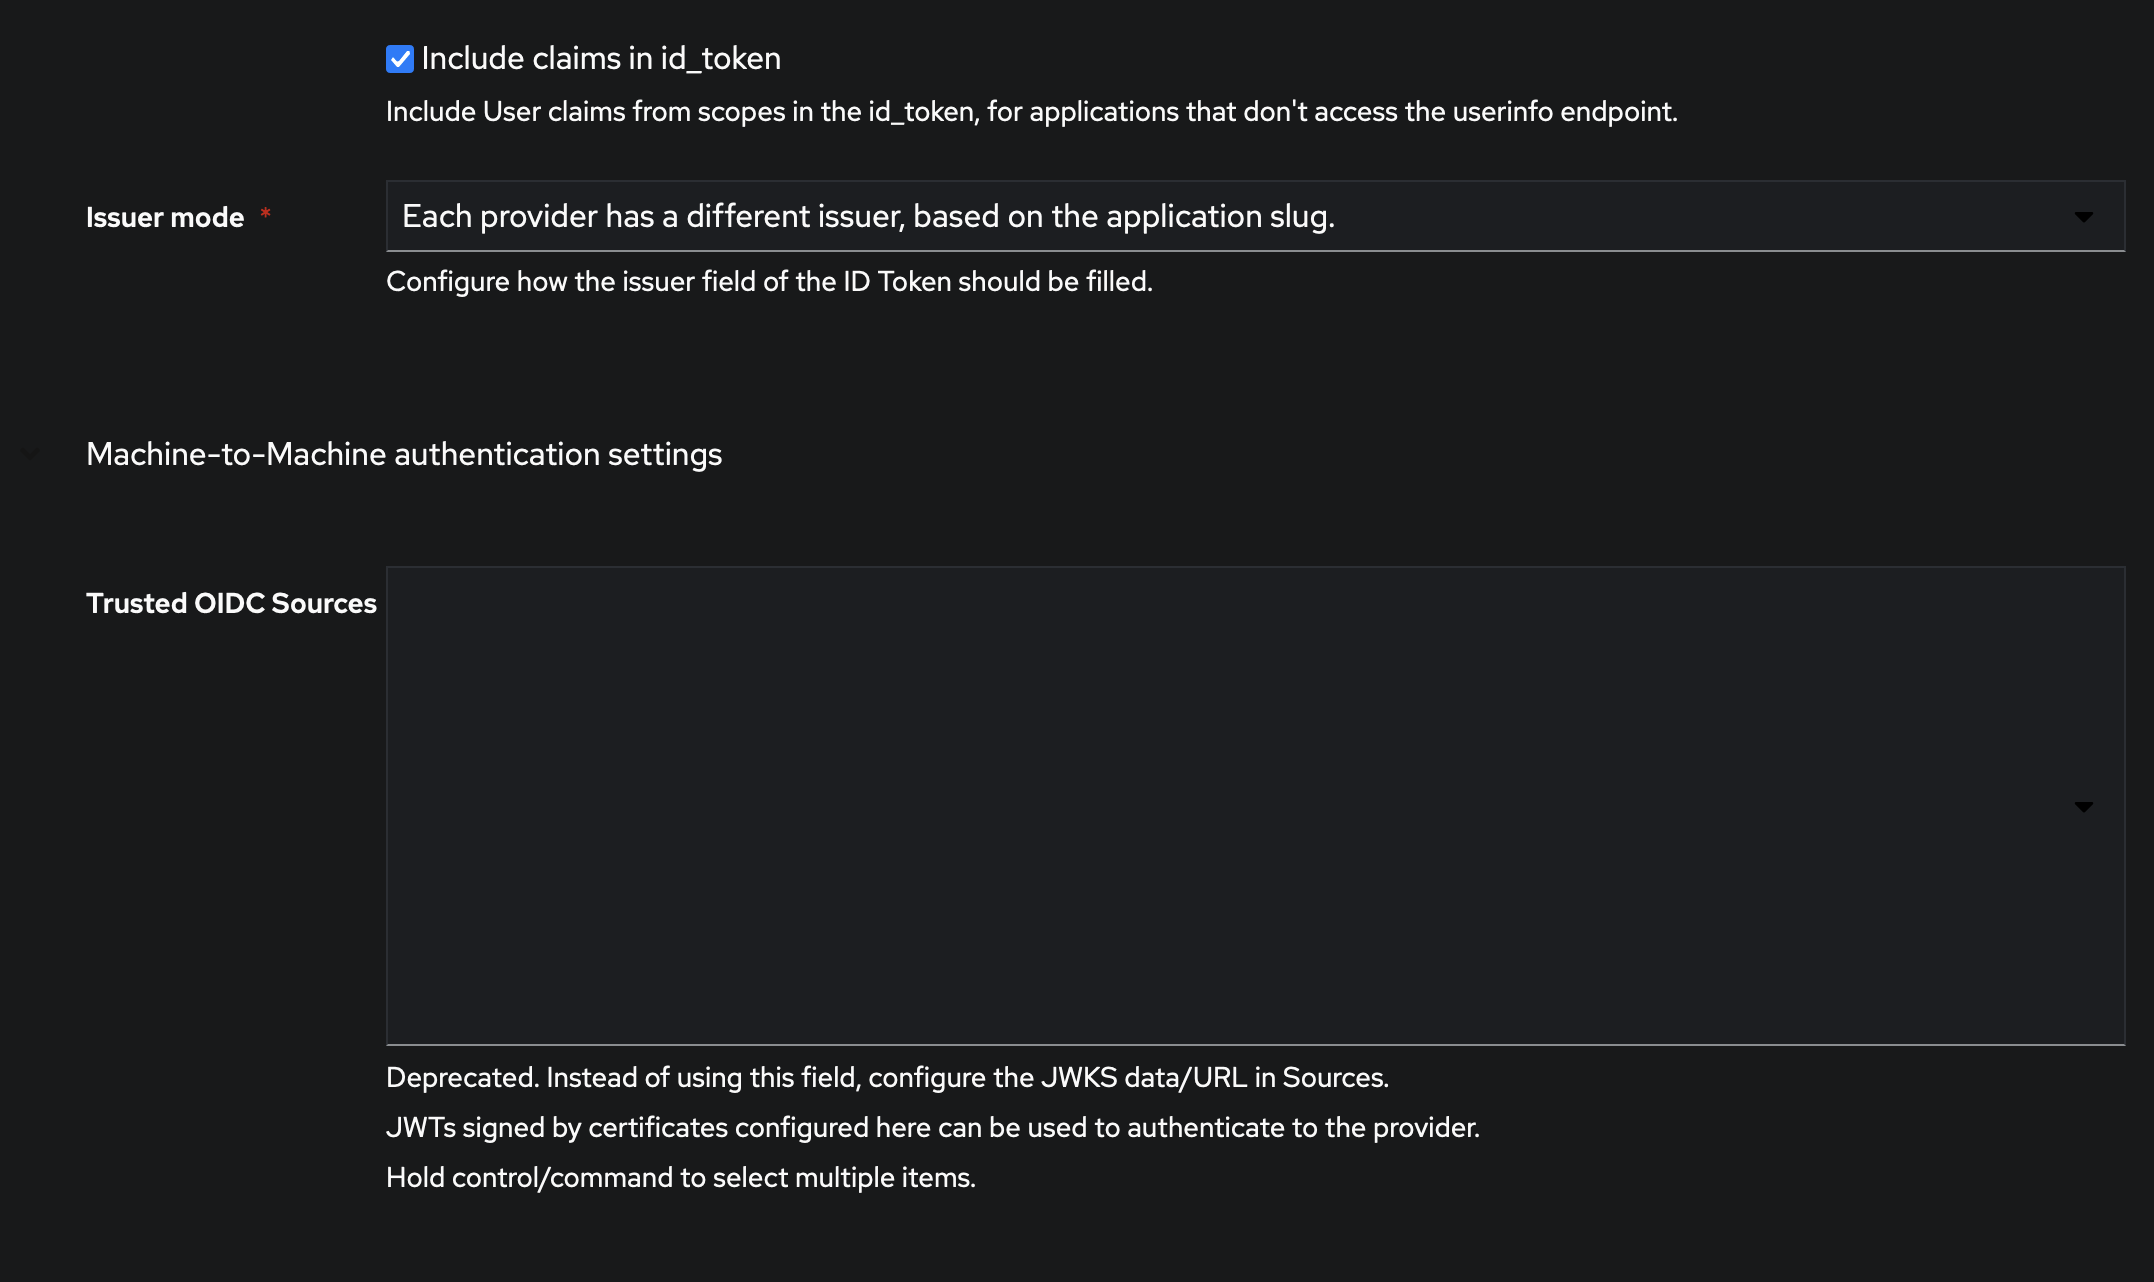The image size is (2154, 1282).
Task: Click the Trusted OIDC Sources label
Action: pyautogui.click(x=231, y=602)
